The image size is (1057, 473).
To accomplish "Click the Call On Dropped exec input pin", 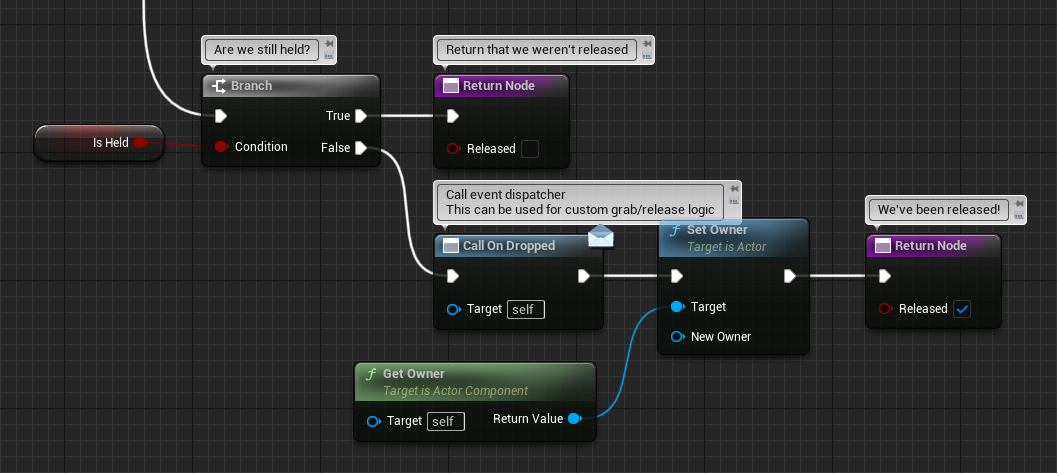I will (452, 276).
